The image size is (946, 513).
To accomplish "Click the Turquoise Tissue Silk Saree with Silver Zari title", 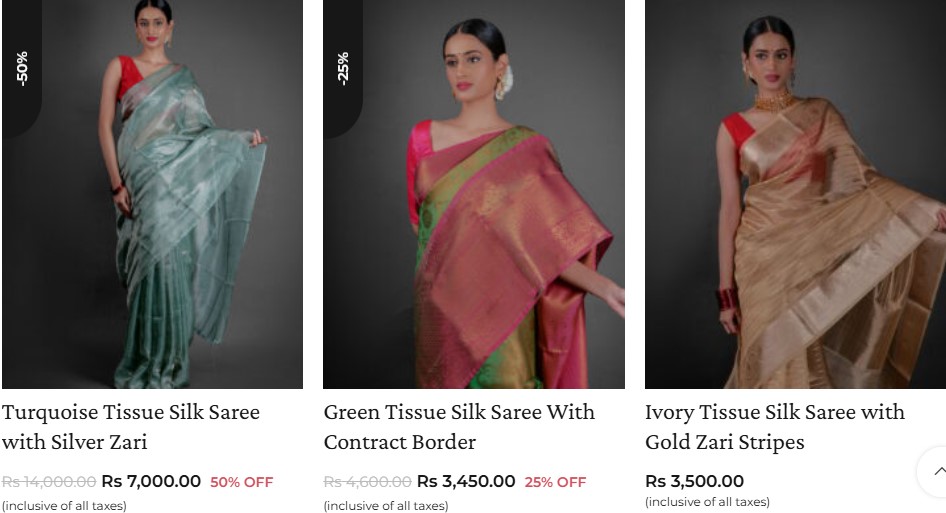I will pos(131,427).
